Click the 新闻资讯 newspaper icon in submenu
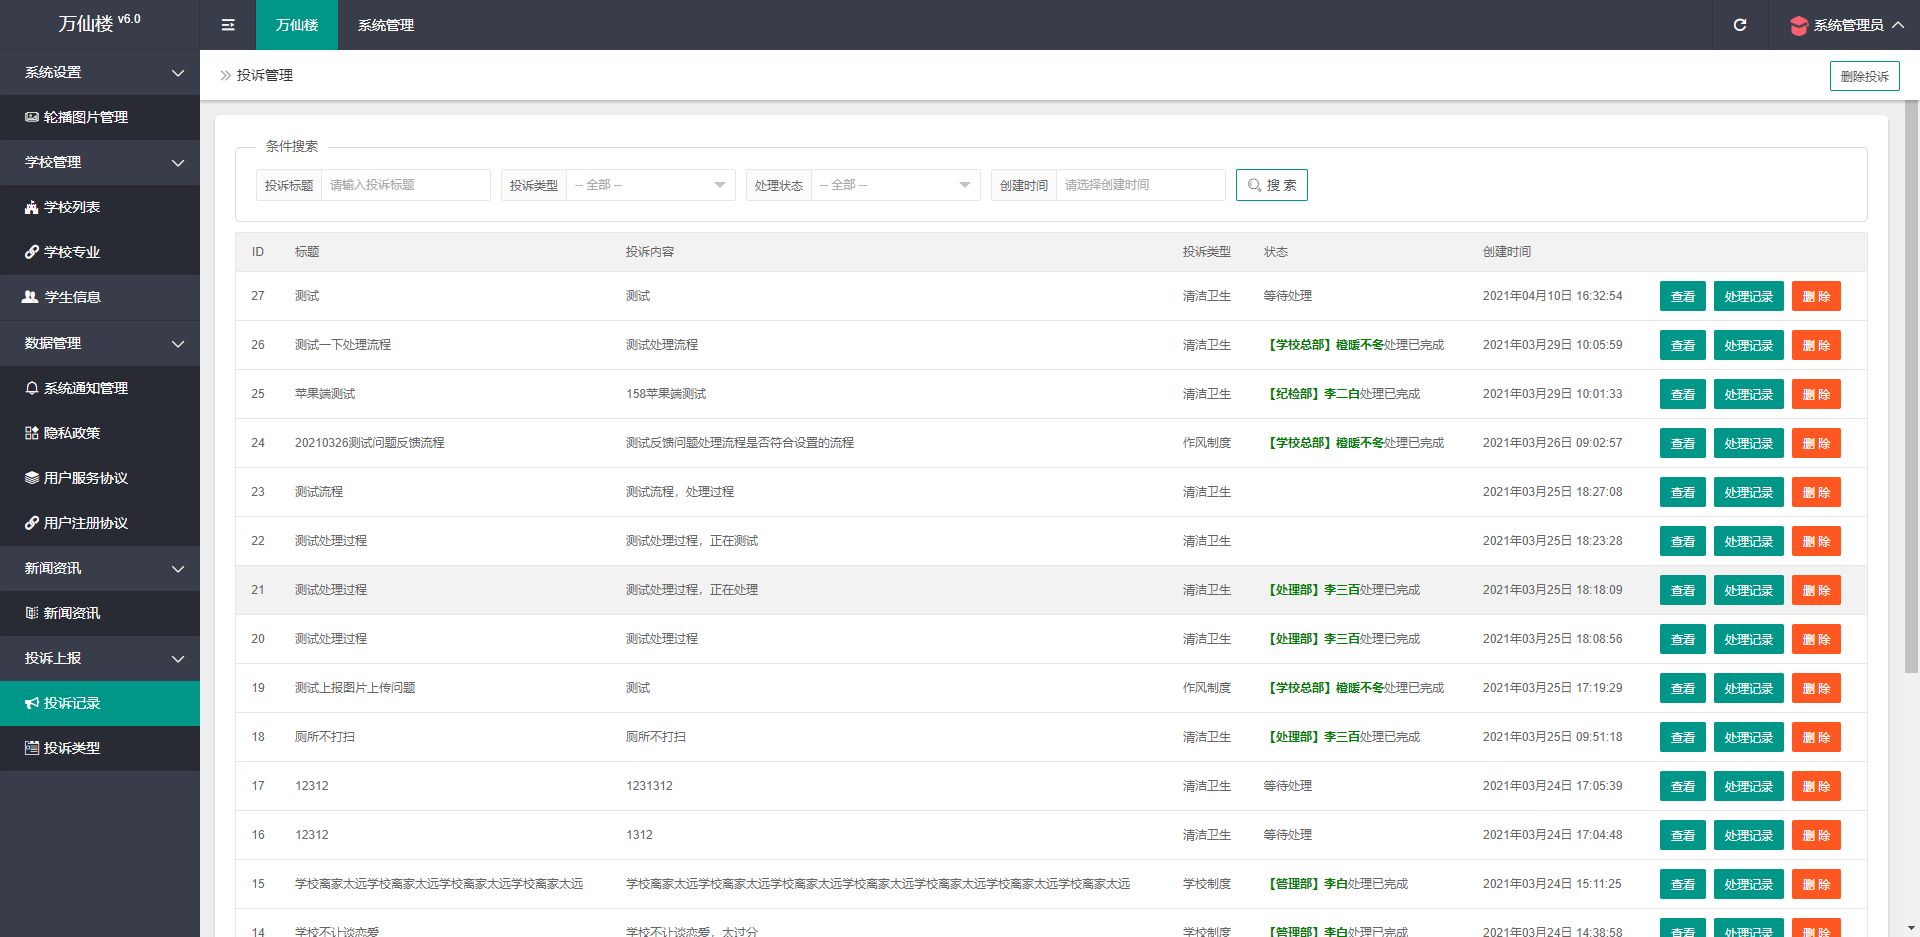 coord(32,613)
